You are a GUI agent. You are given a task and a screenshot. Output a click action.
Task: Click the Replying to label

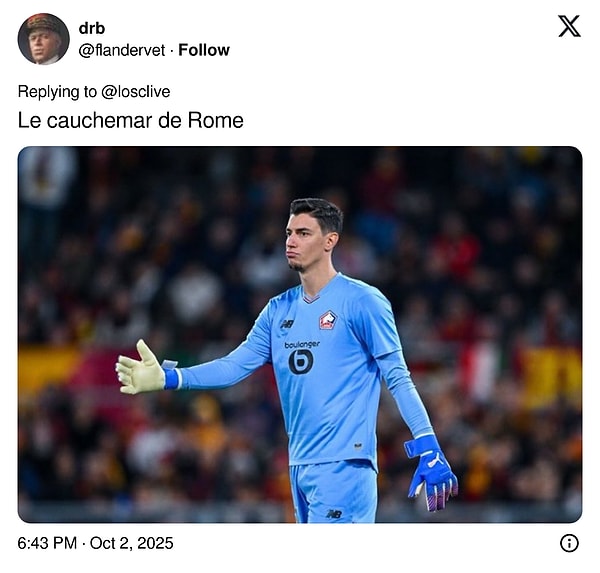point(57,92)
